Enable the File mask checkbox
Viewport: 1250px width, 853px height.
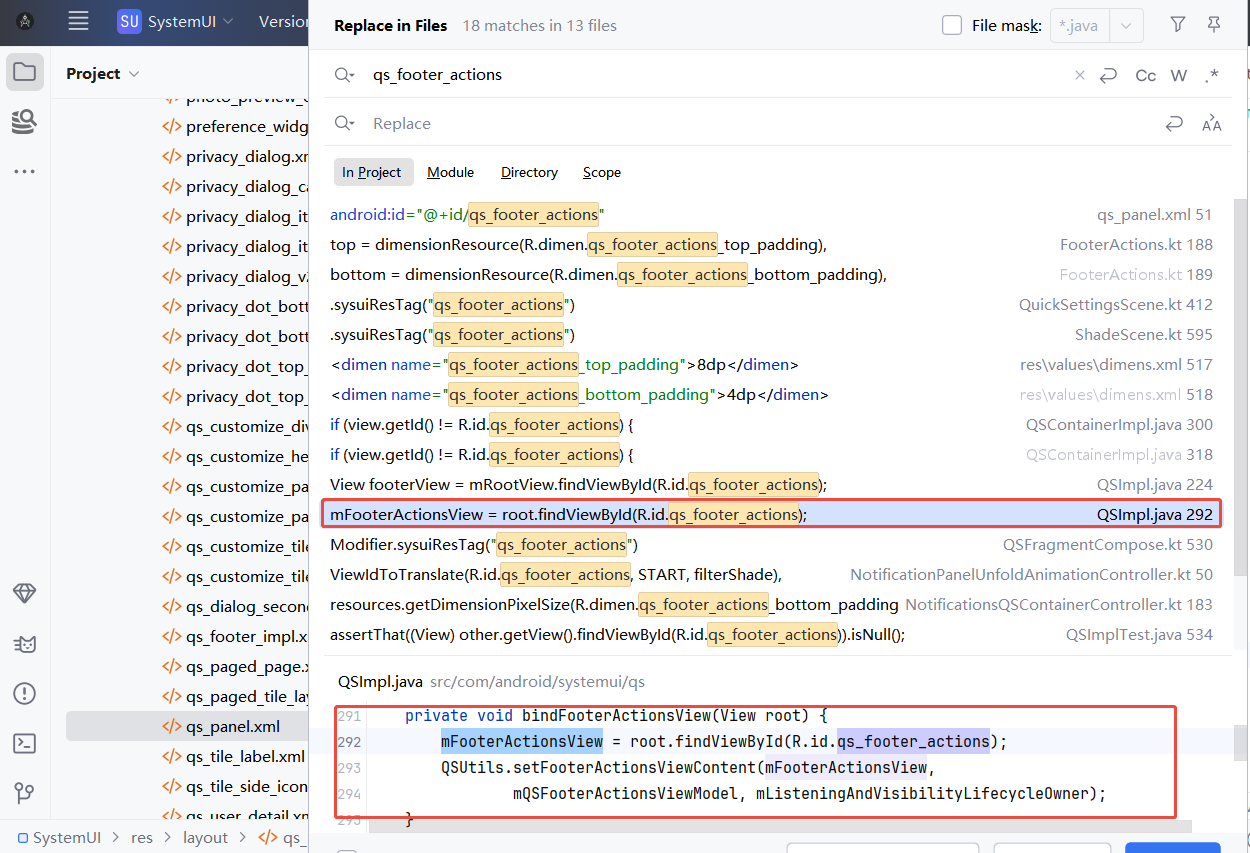(952, 25)
